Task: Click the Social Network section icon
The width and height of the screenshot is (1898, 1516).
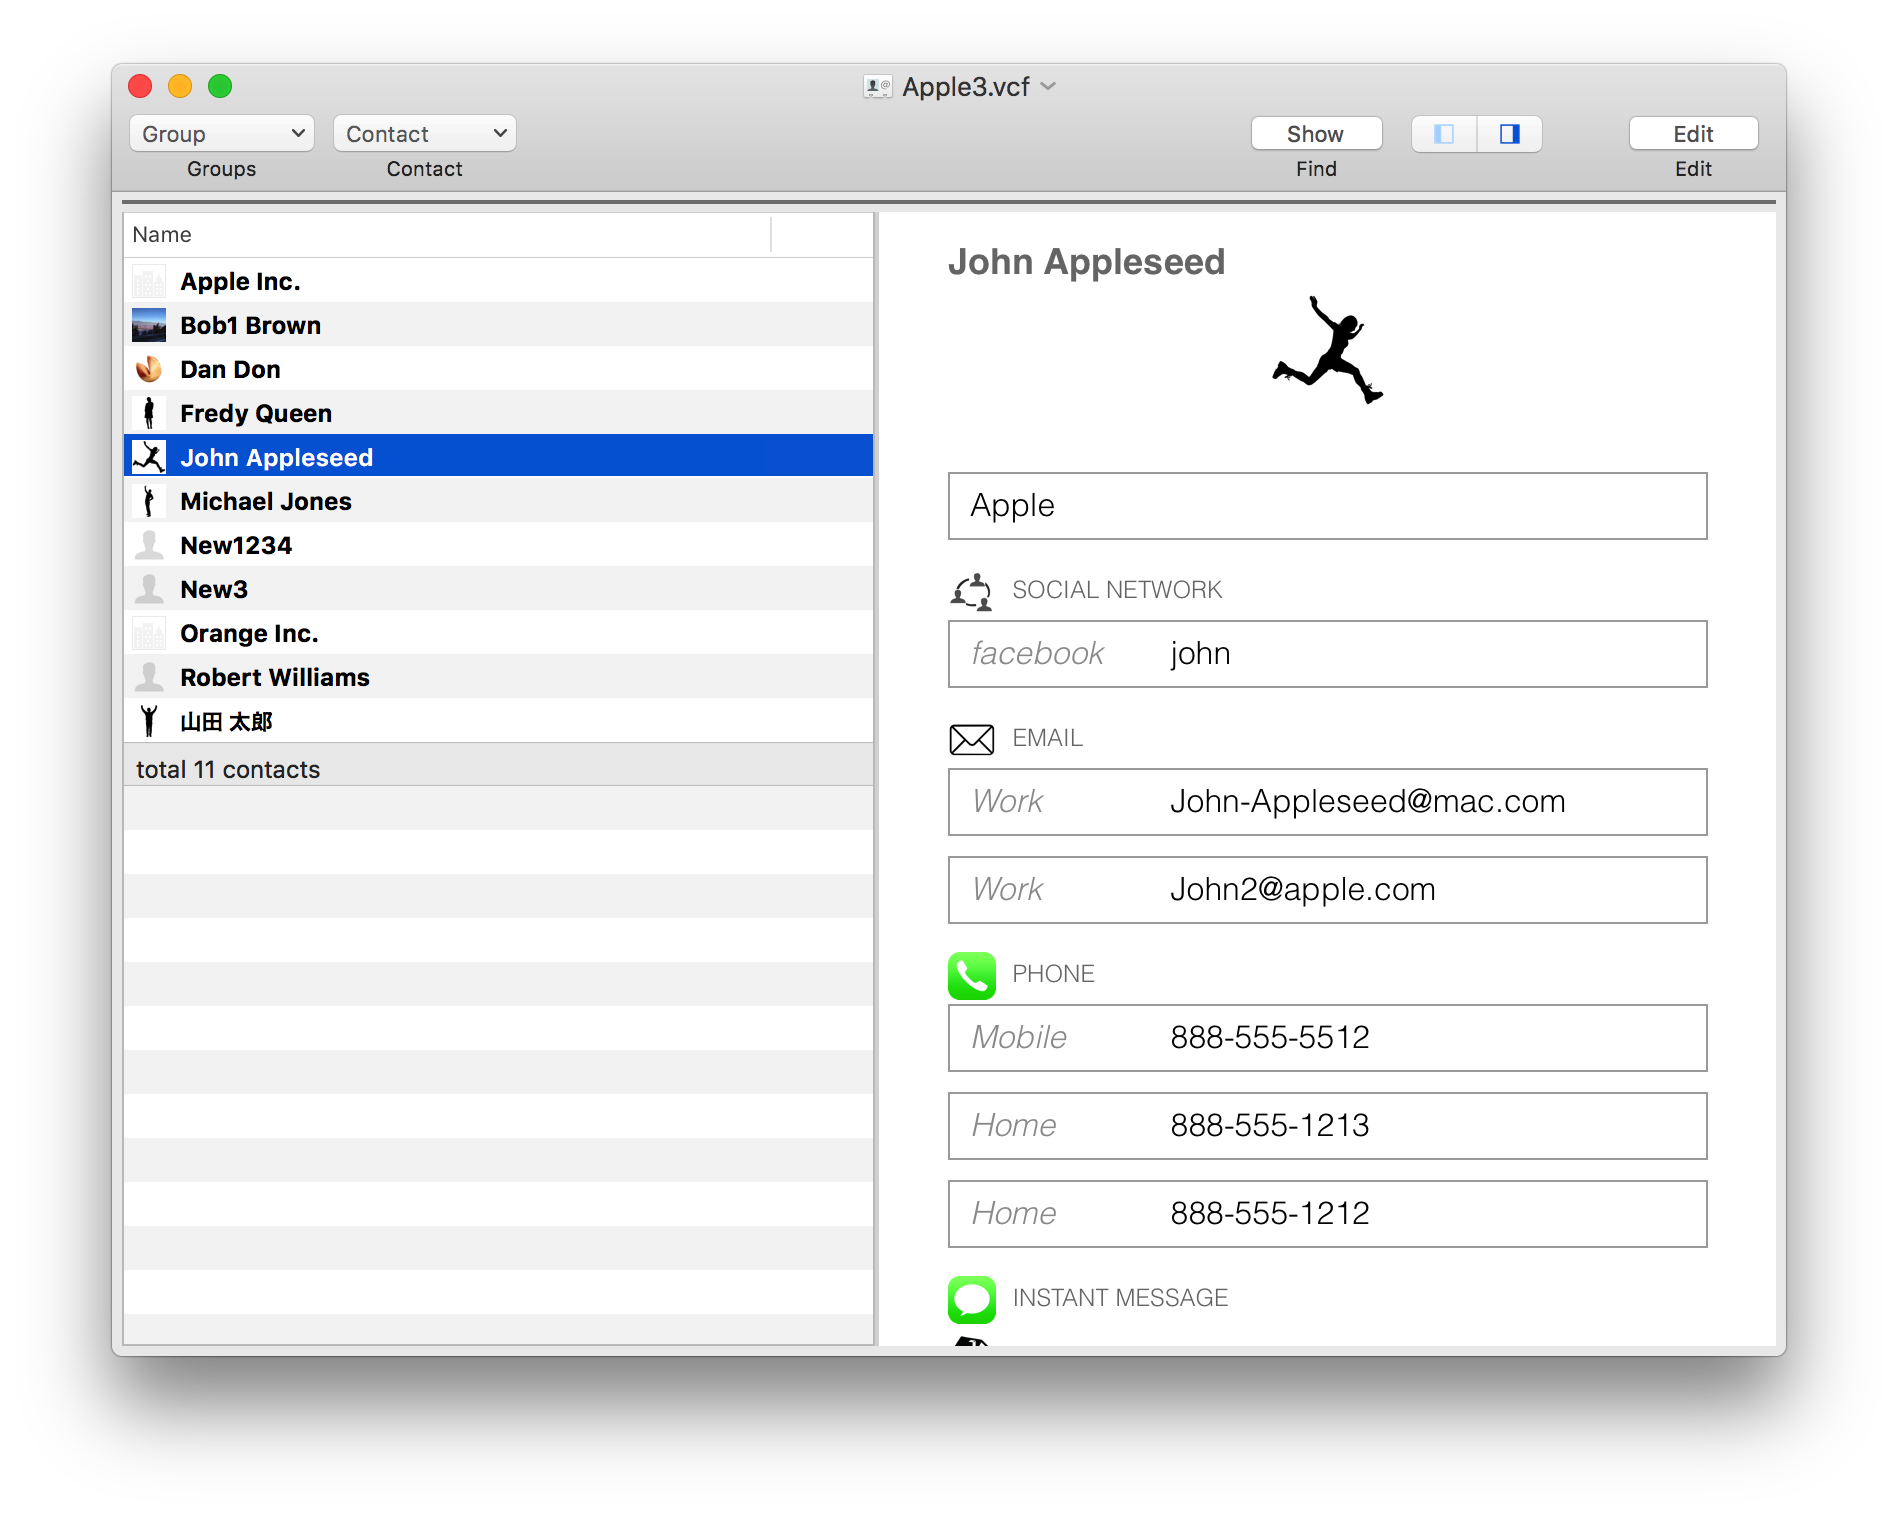Action: [x=971, y=591]
